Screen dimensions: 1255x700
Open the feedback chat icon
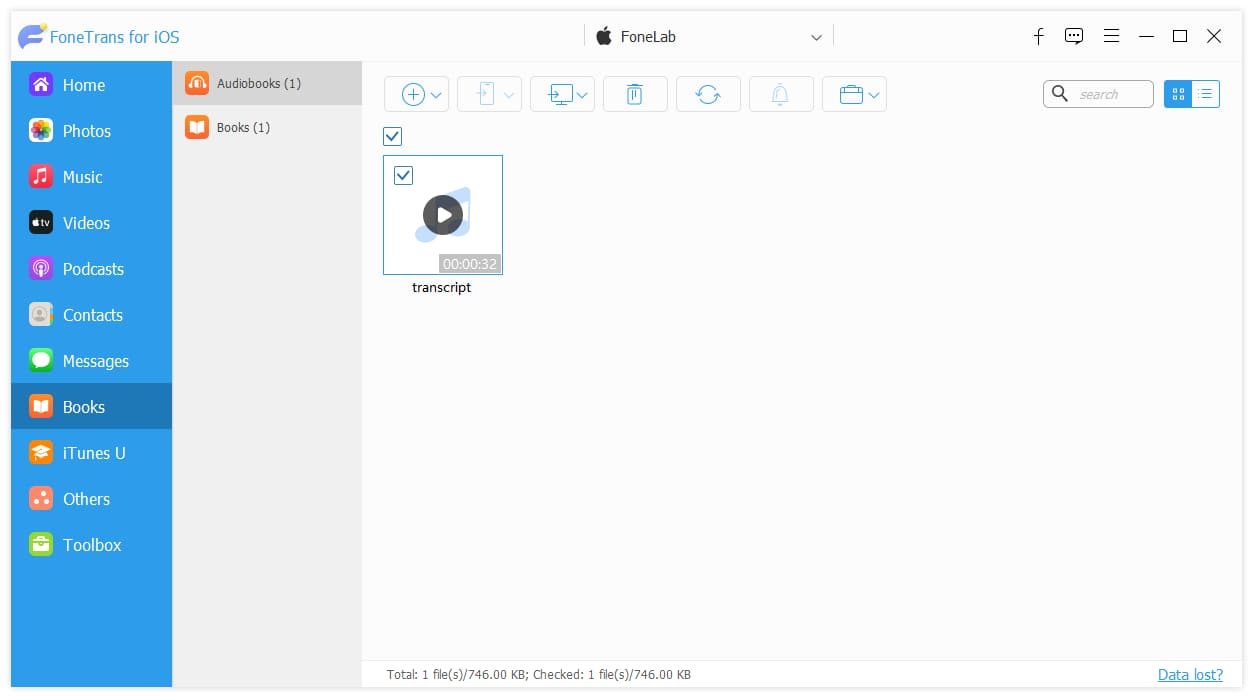pyautogui.click(x=1074, y=36)
